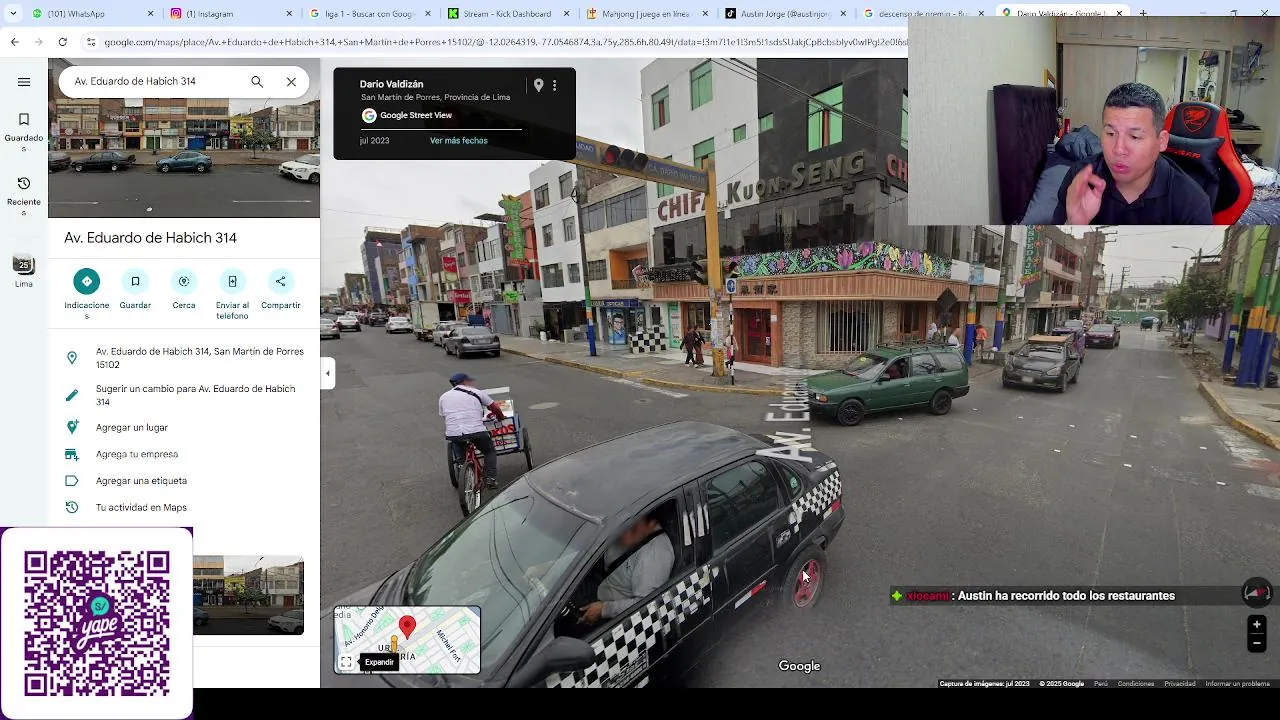Click Agrega tu empresa
This screenshot has width=1280, height=720.
point(184,454)
